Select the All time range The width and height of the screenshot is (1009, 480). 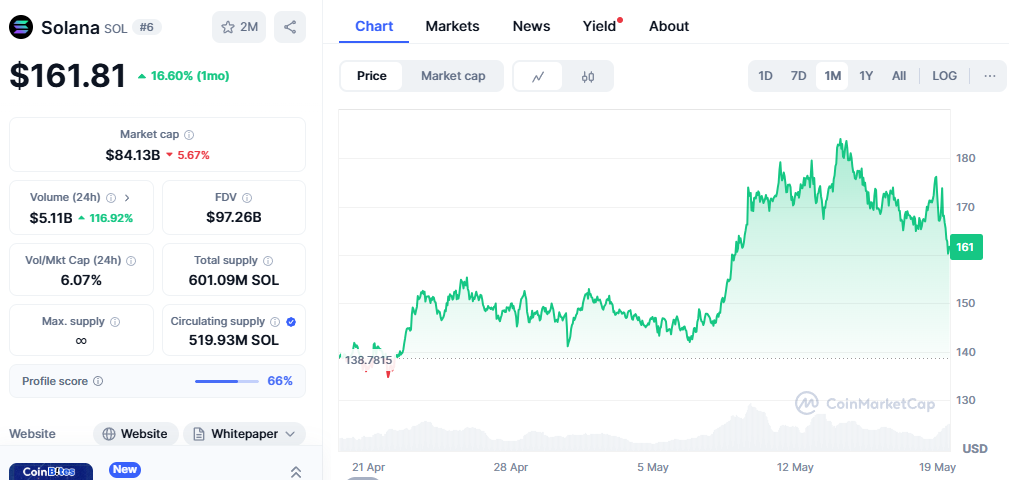coord(899,76)
